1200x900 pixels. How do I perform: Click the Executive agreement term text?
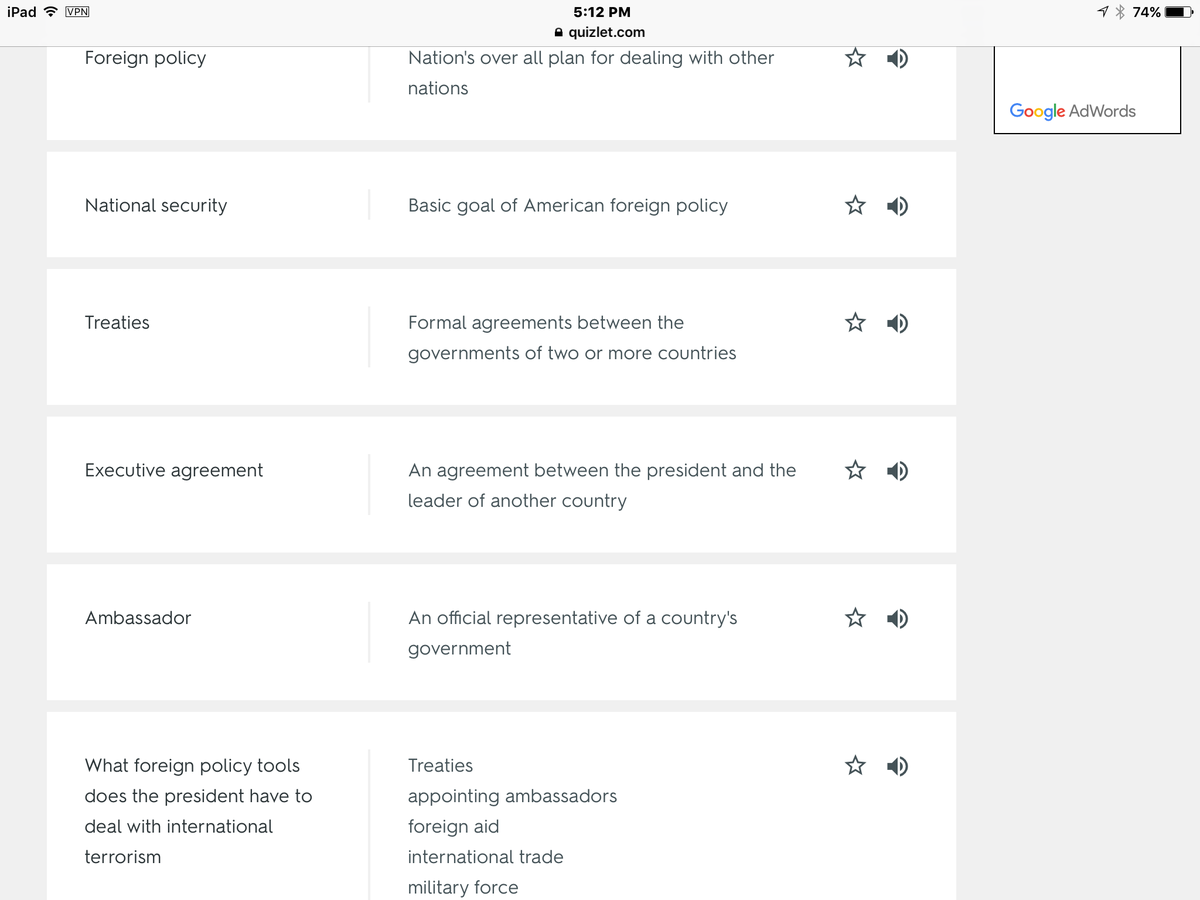coord(174,471)
